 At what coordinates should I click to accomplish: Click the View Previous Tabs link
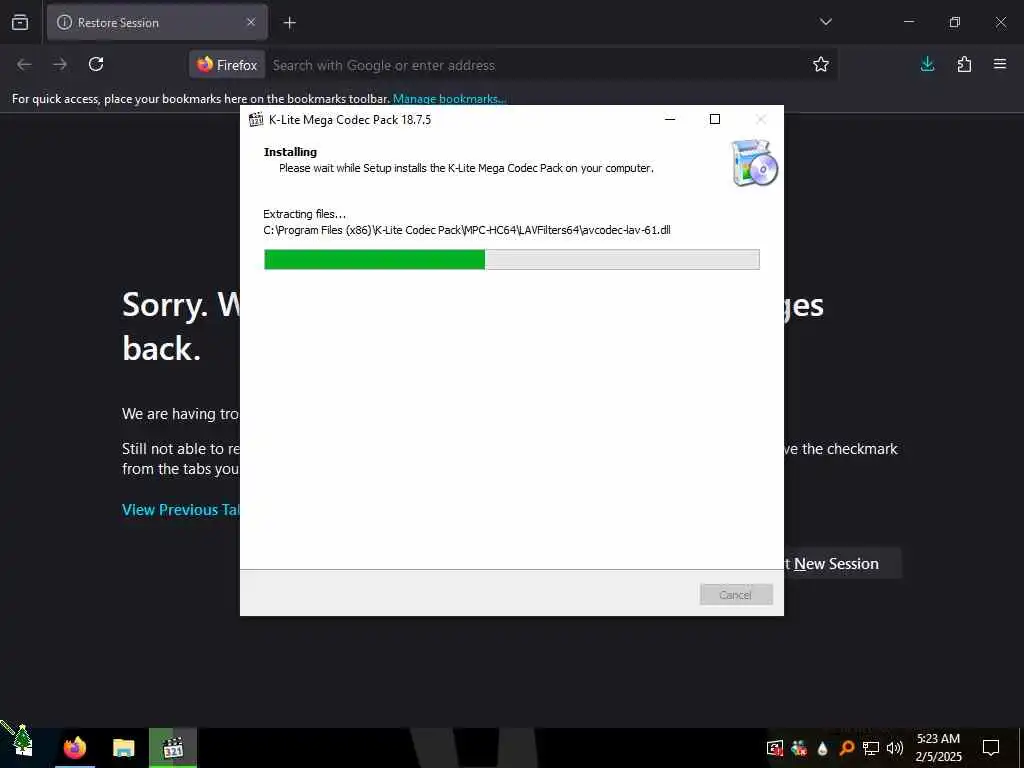181,509
